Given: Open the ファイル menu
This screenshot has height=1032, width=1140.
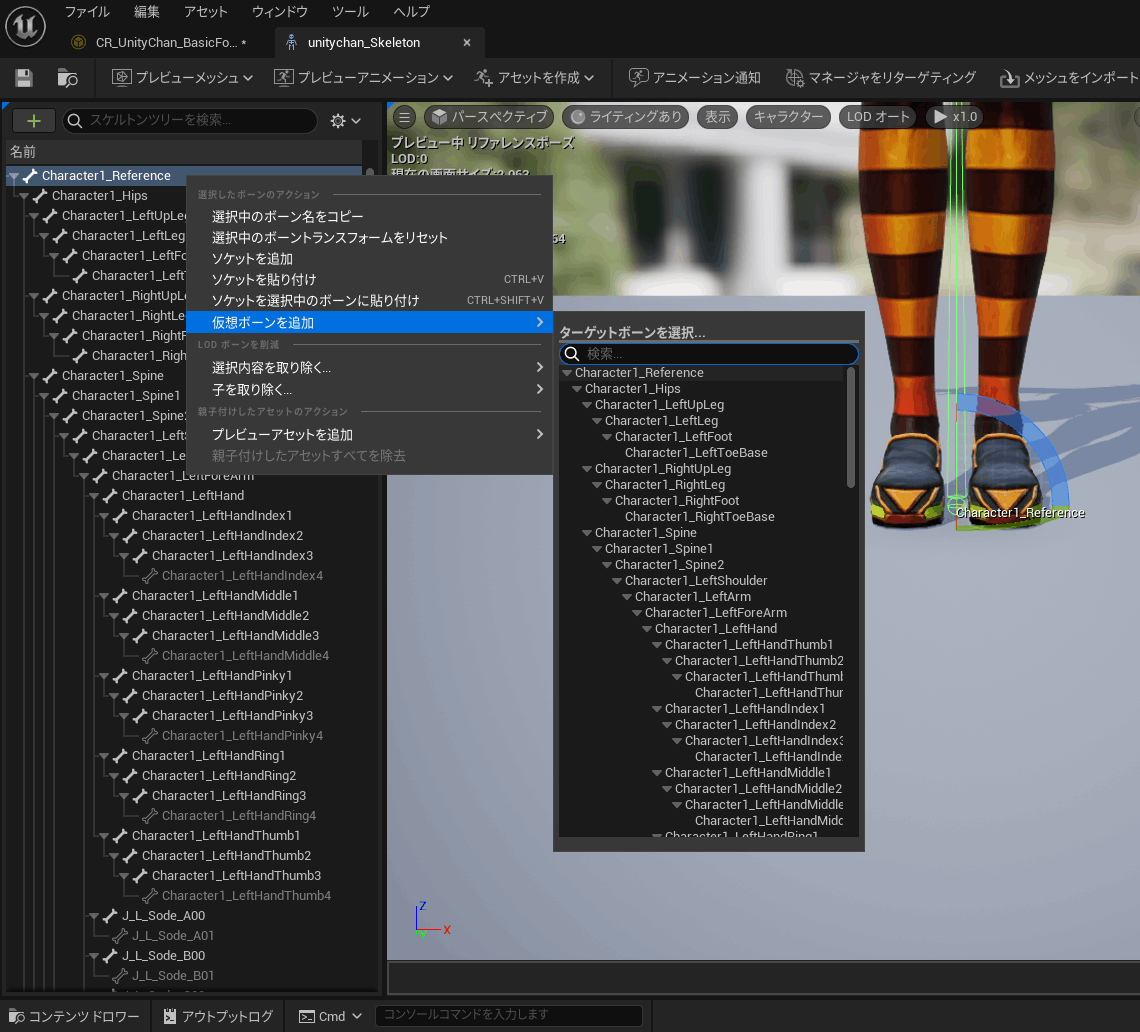Looking at the screenshot, I should [87, 12].
